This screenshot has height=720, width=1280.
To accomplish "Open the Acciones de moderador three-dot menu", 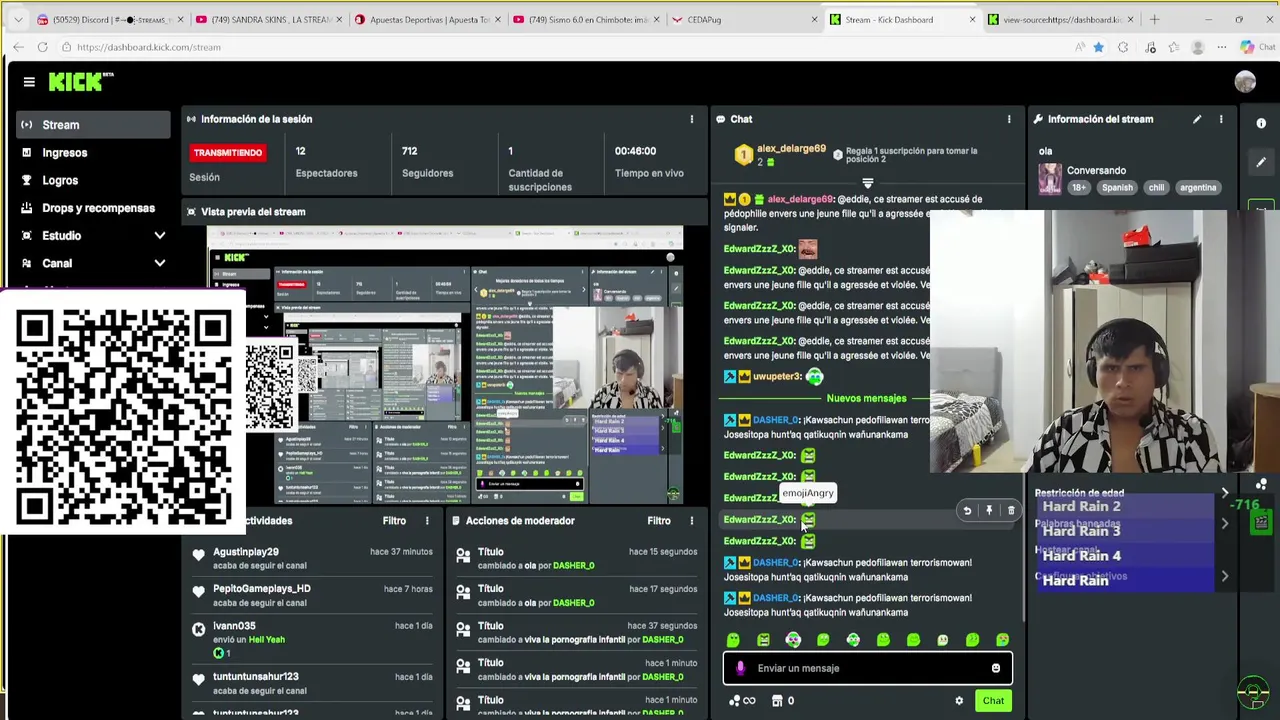I will pos(691,521).
